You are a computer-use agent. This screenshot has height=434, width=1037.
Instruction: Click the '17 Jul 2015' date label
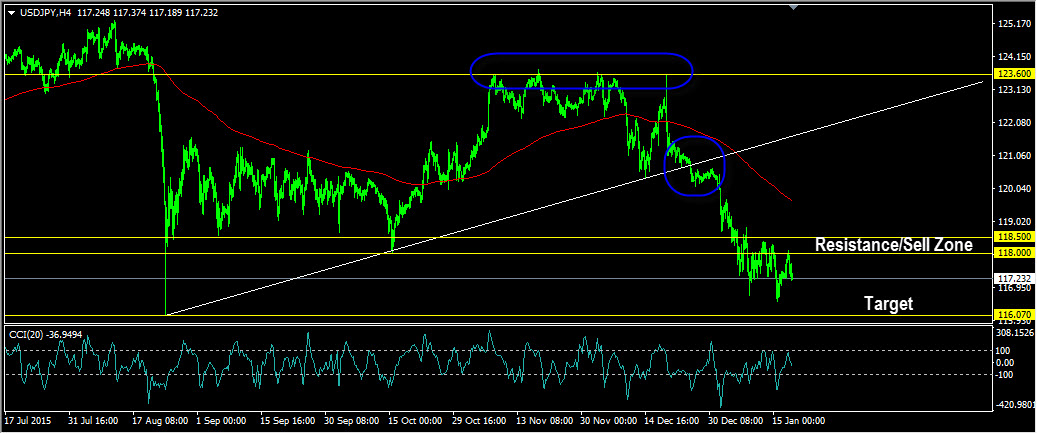point(26,420)
